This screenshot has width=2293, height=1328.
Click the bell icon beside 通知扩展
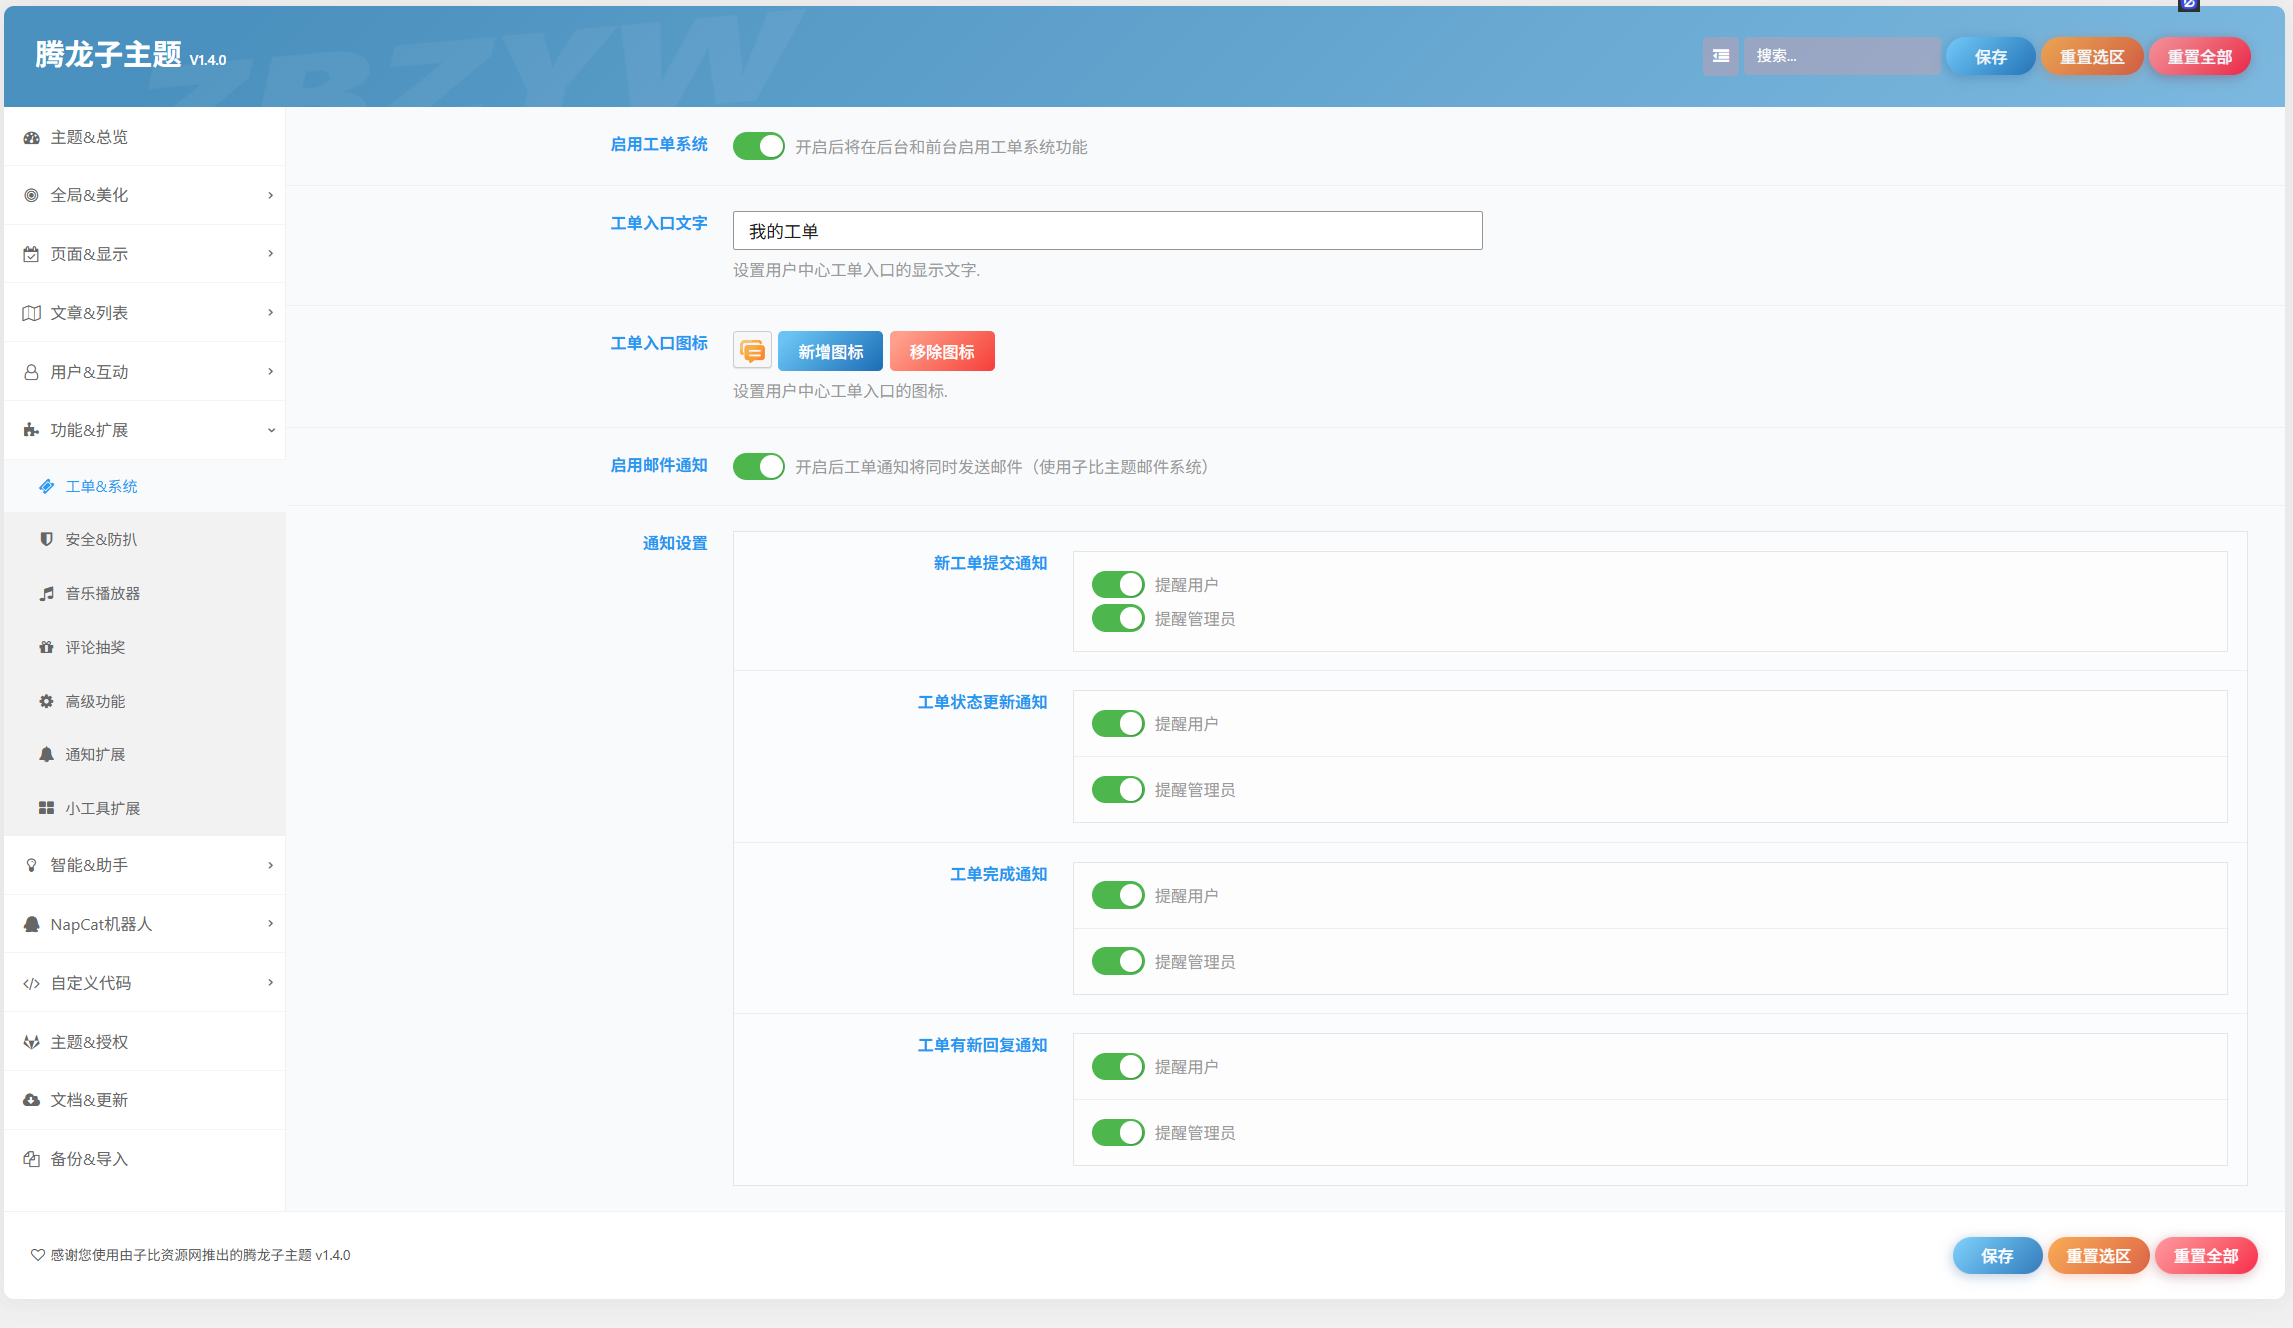pos(46,754)
